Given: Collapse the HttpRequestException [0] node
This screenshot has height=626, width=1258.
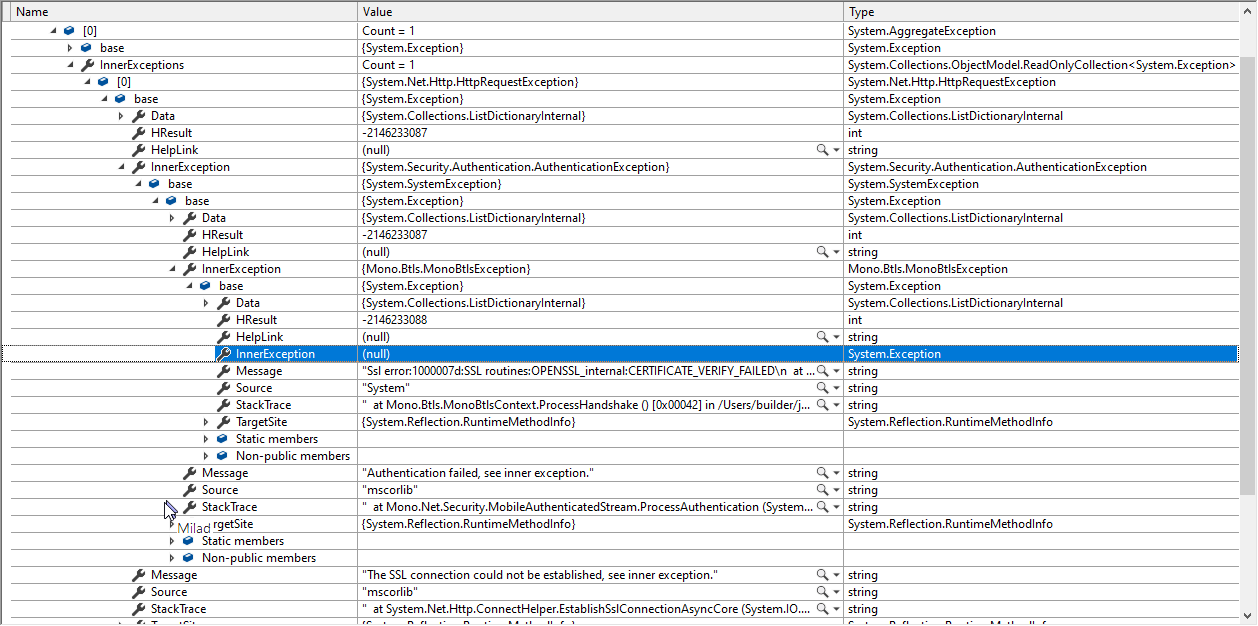Looking at the screenshot, I should point(87,82).
